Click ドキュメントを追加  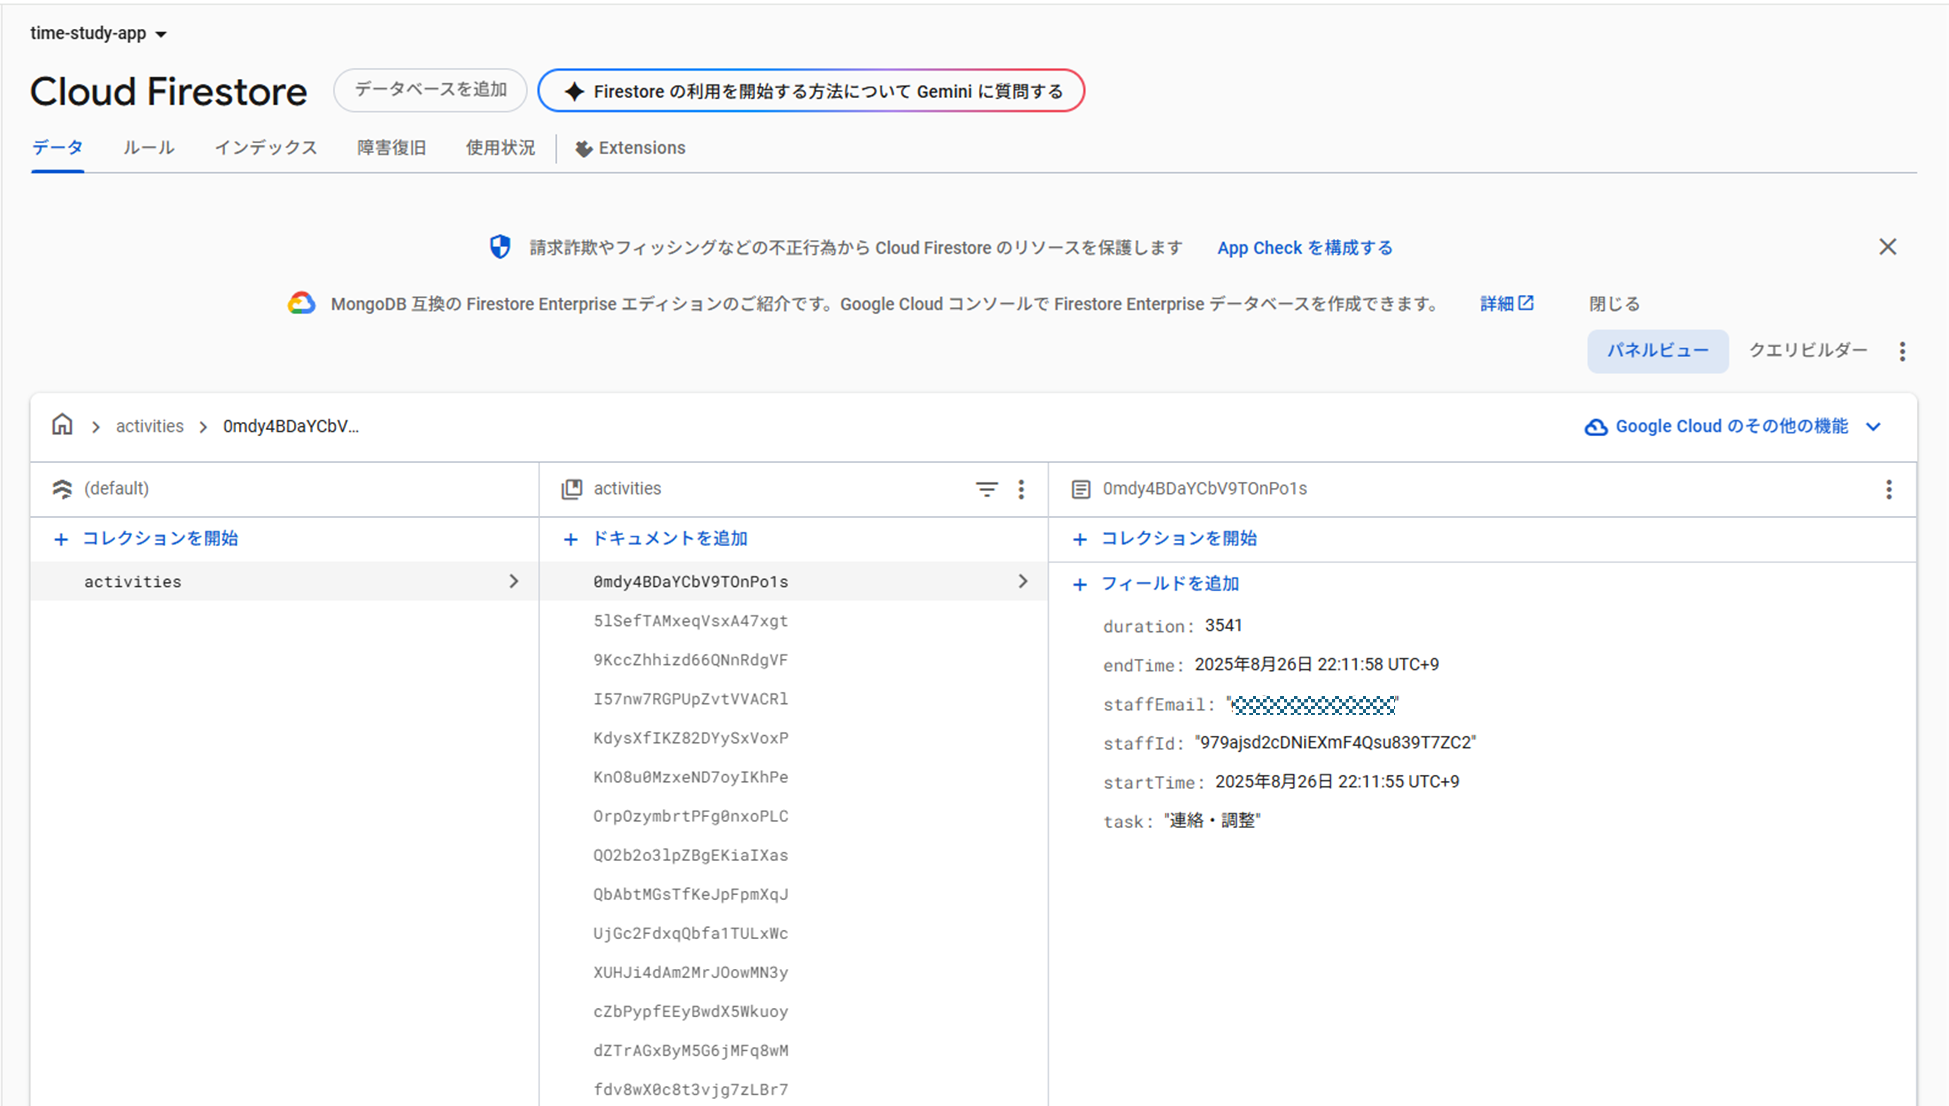tap(656, 539)
